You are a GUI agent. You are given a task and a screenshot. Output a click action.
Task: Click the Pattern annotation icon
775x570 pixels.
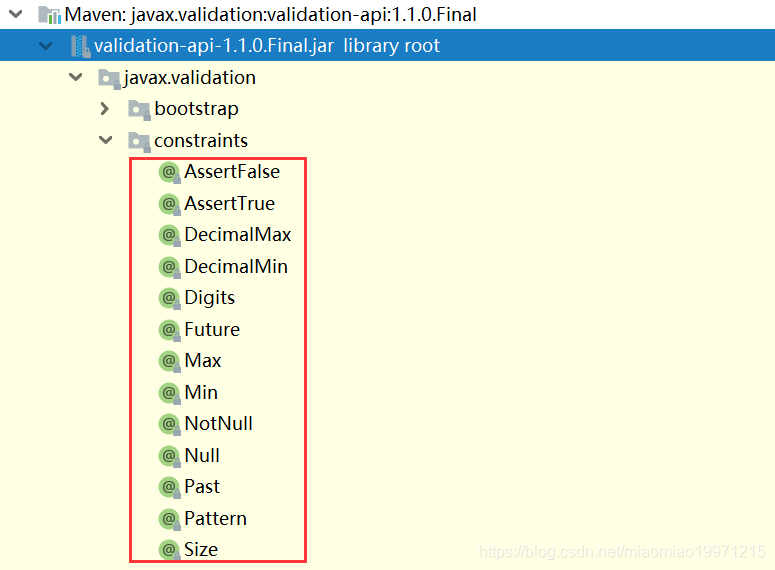tap(170, 519)
